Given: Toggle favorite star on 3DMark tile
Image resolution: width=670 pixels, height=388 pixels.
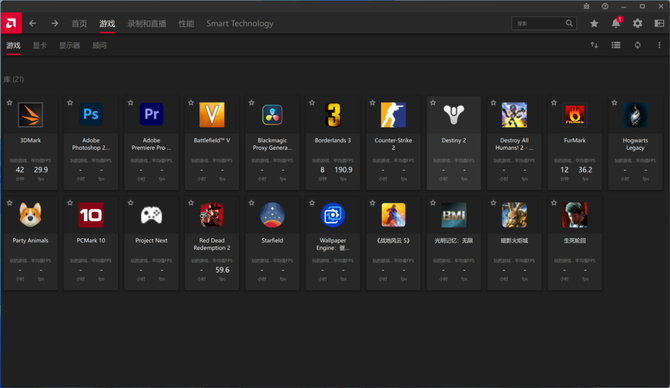Looking at the screenshot, I should 9,103.
